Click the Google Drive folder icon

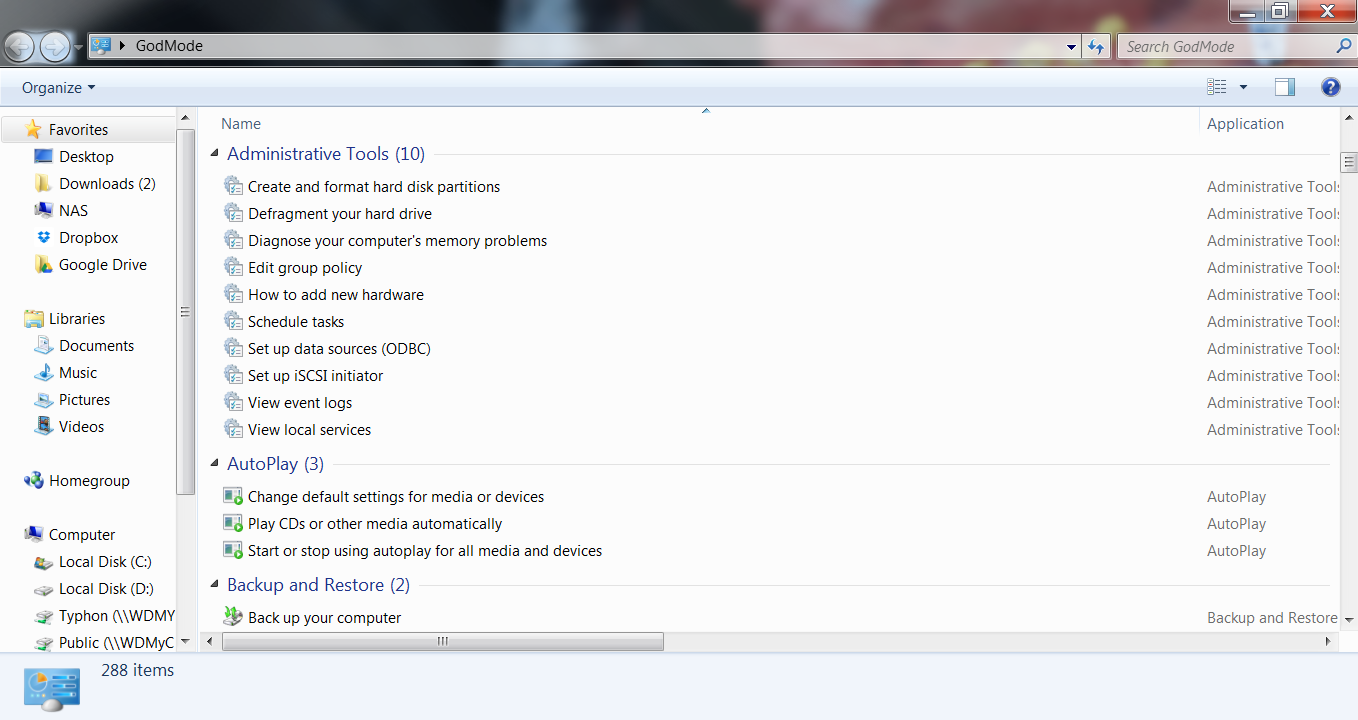pyautogui.click(x=43, y=264)
